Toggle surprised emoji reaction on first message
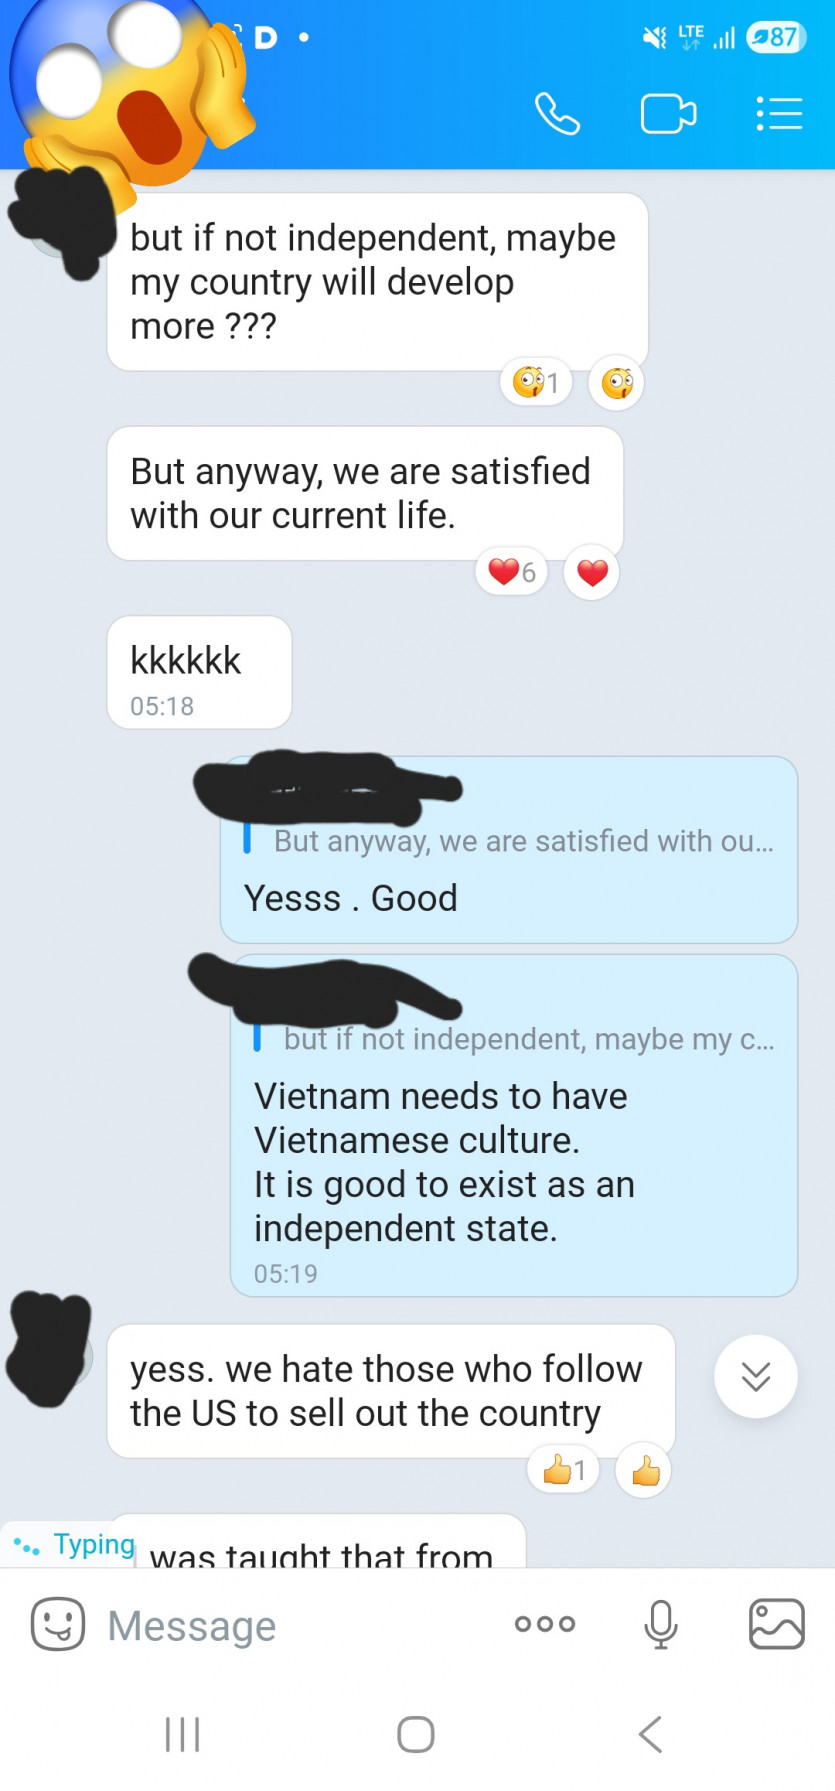The image size is (835, 1791). tap(617, 382)
